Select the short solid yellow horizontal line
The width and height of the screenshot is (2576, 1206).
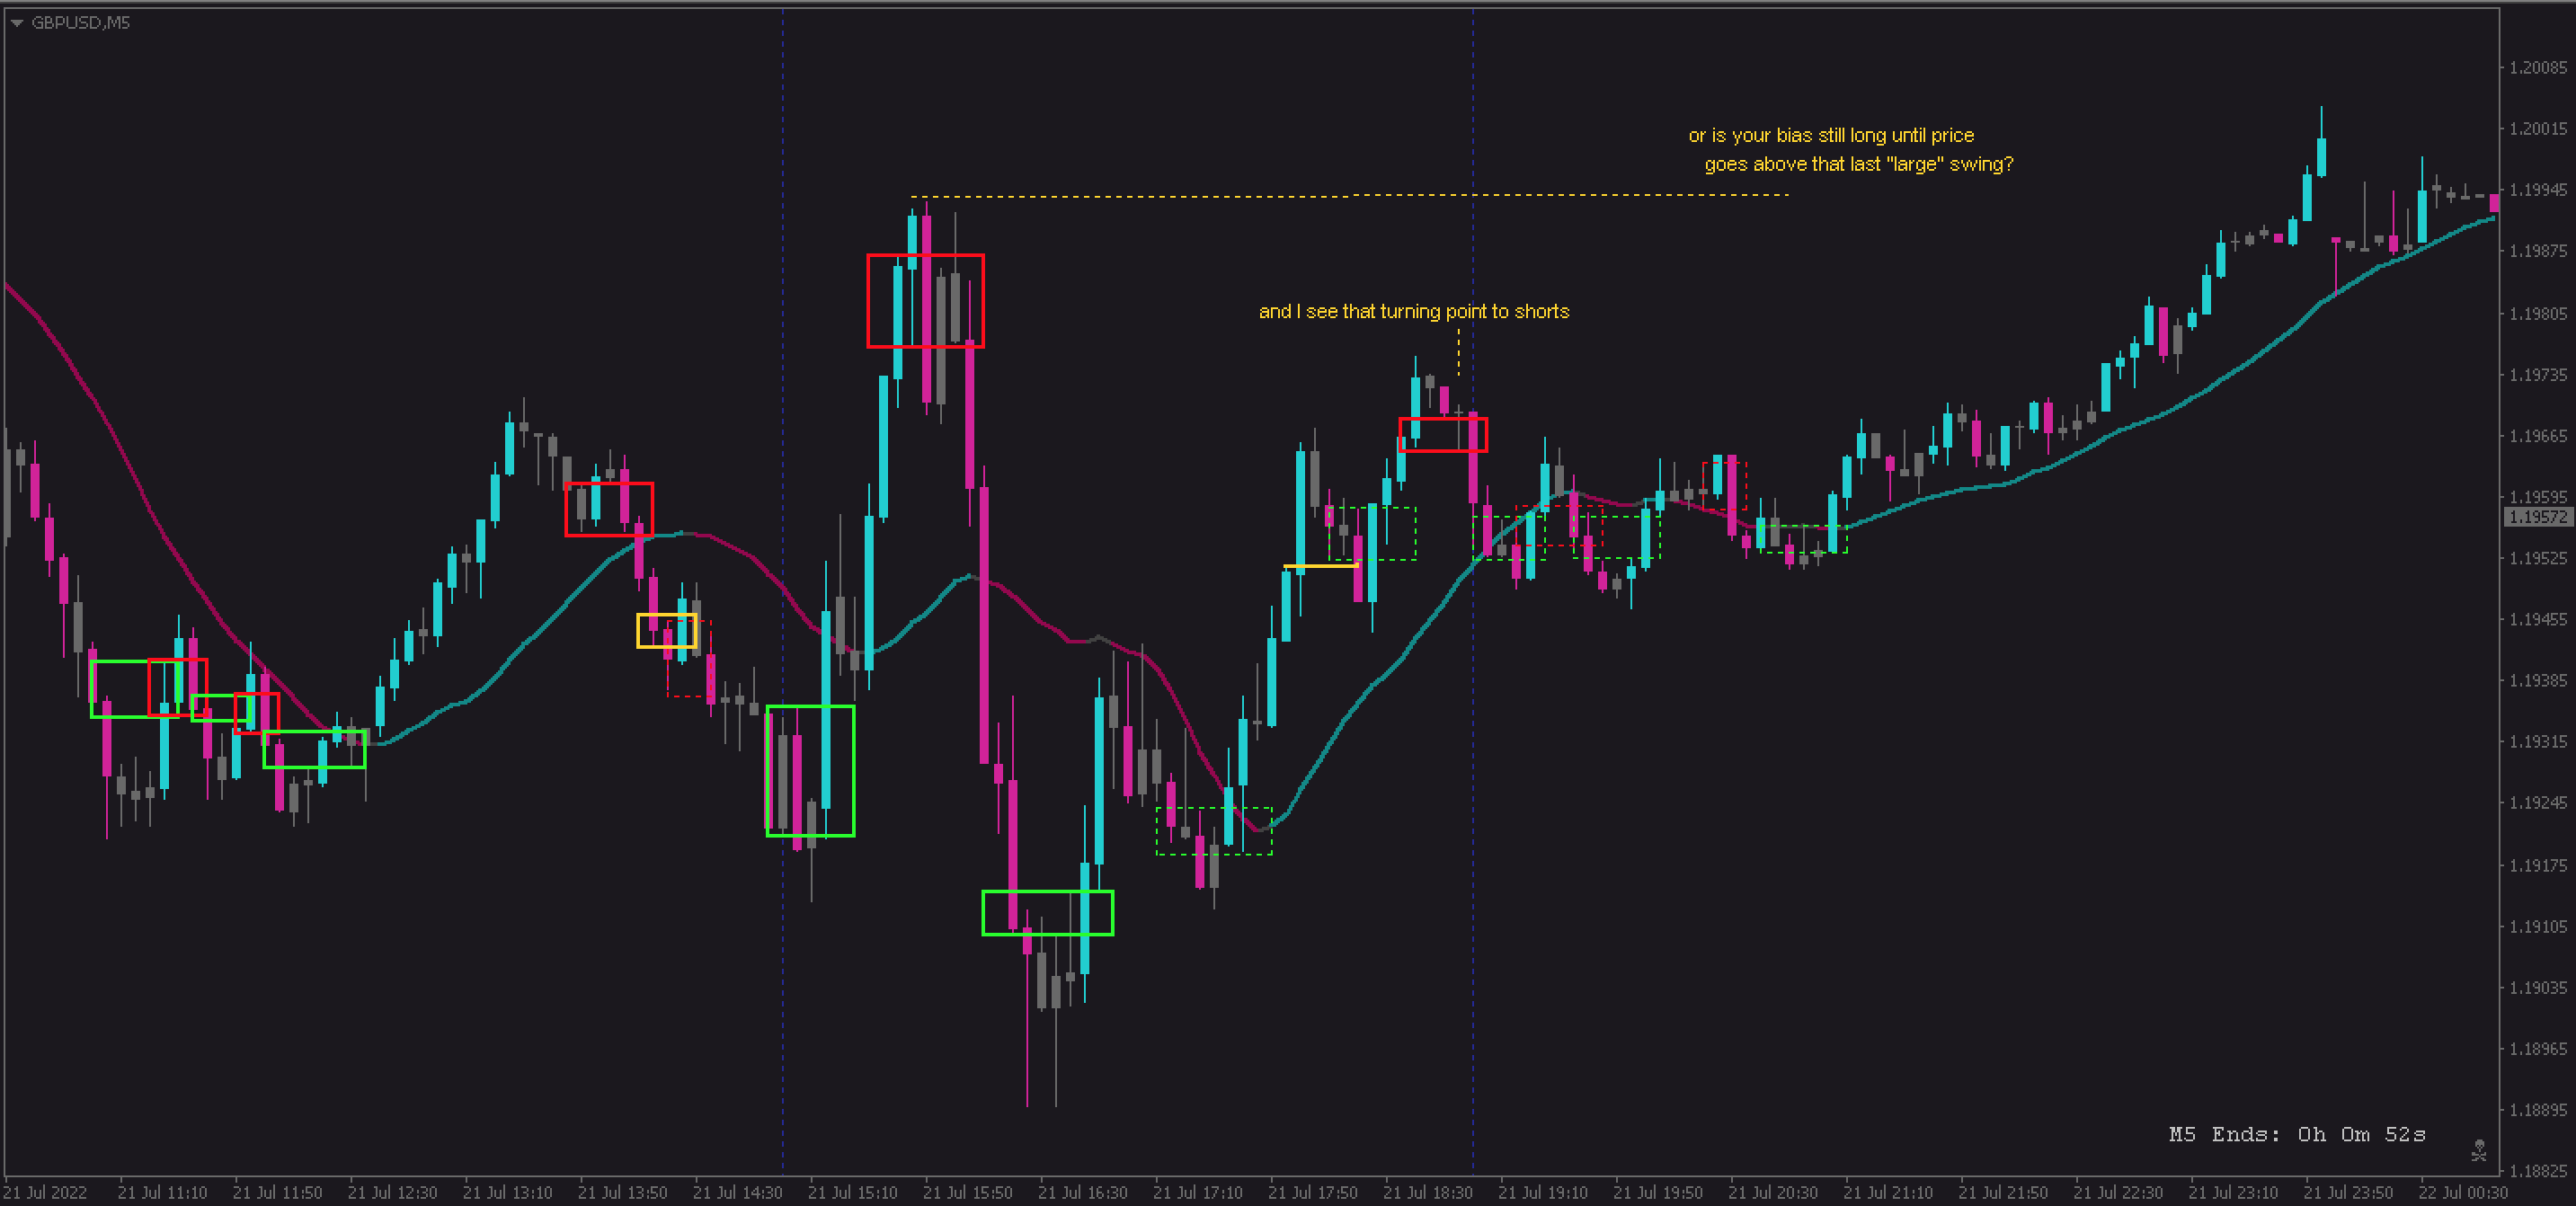(x=1320, y=567)
